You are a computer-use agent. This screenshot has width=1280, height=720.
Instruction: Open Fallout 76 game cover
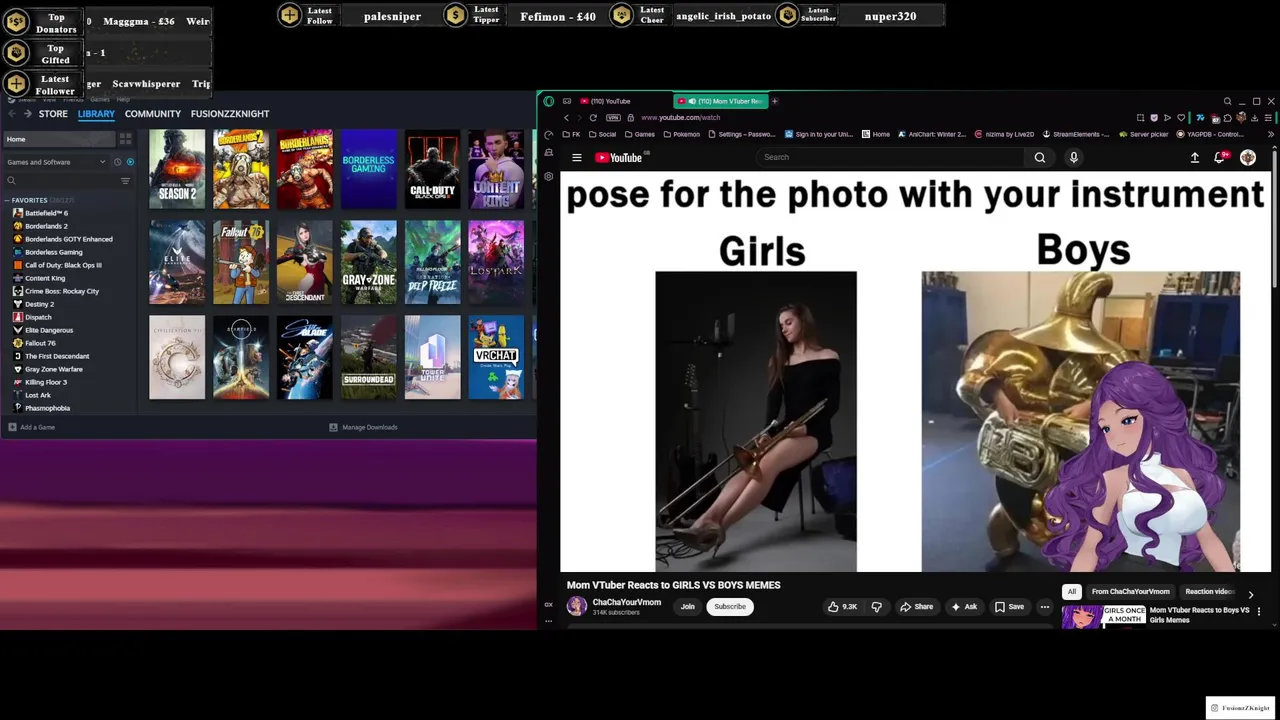pos(241,262)
